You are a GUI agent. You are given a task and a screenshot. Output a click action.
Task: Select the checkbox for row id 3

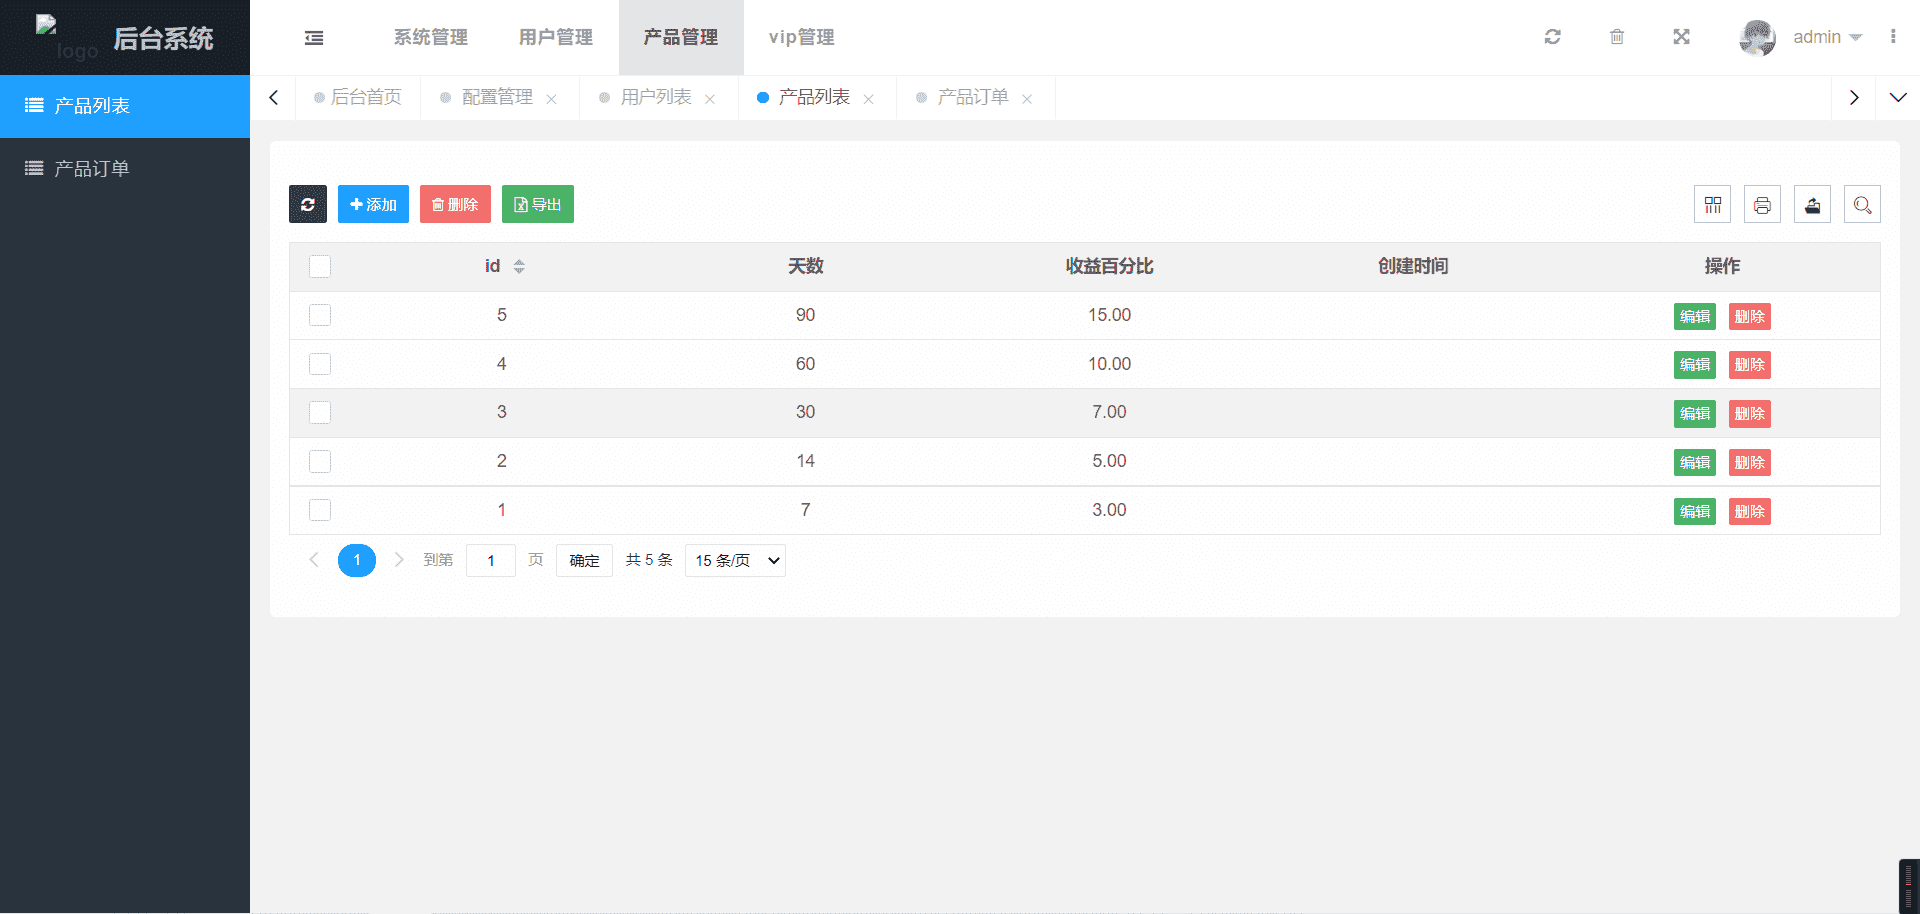click(x=320, y=412)
